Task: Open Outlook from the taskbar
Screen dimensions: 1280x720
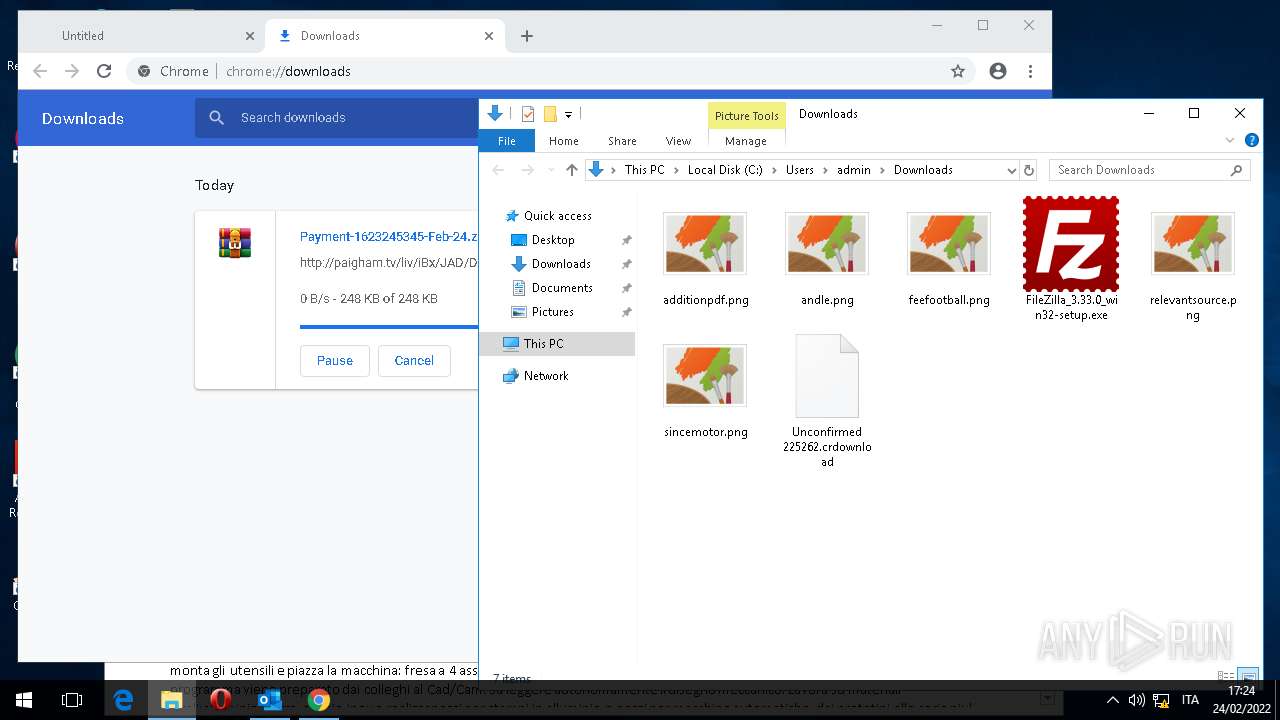Action: click(x=270, y=700)
